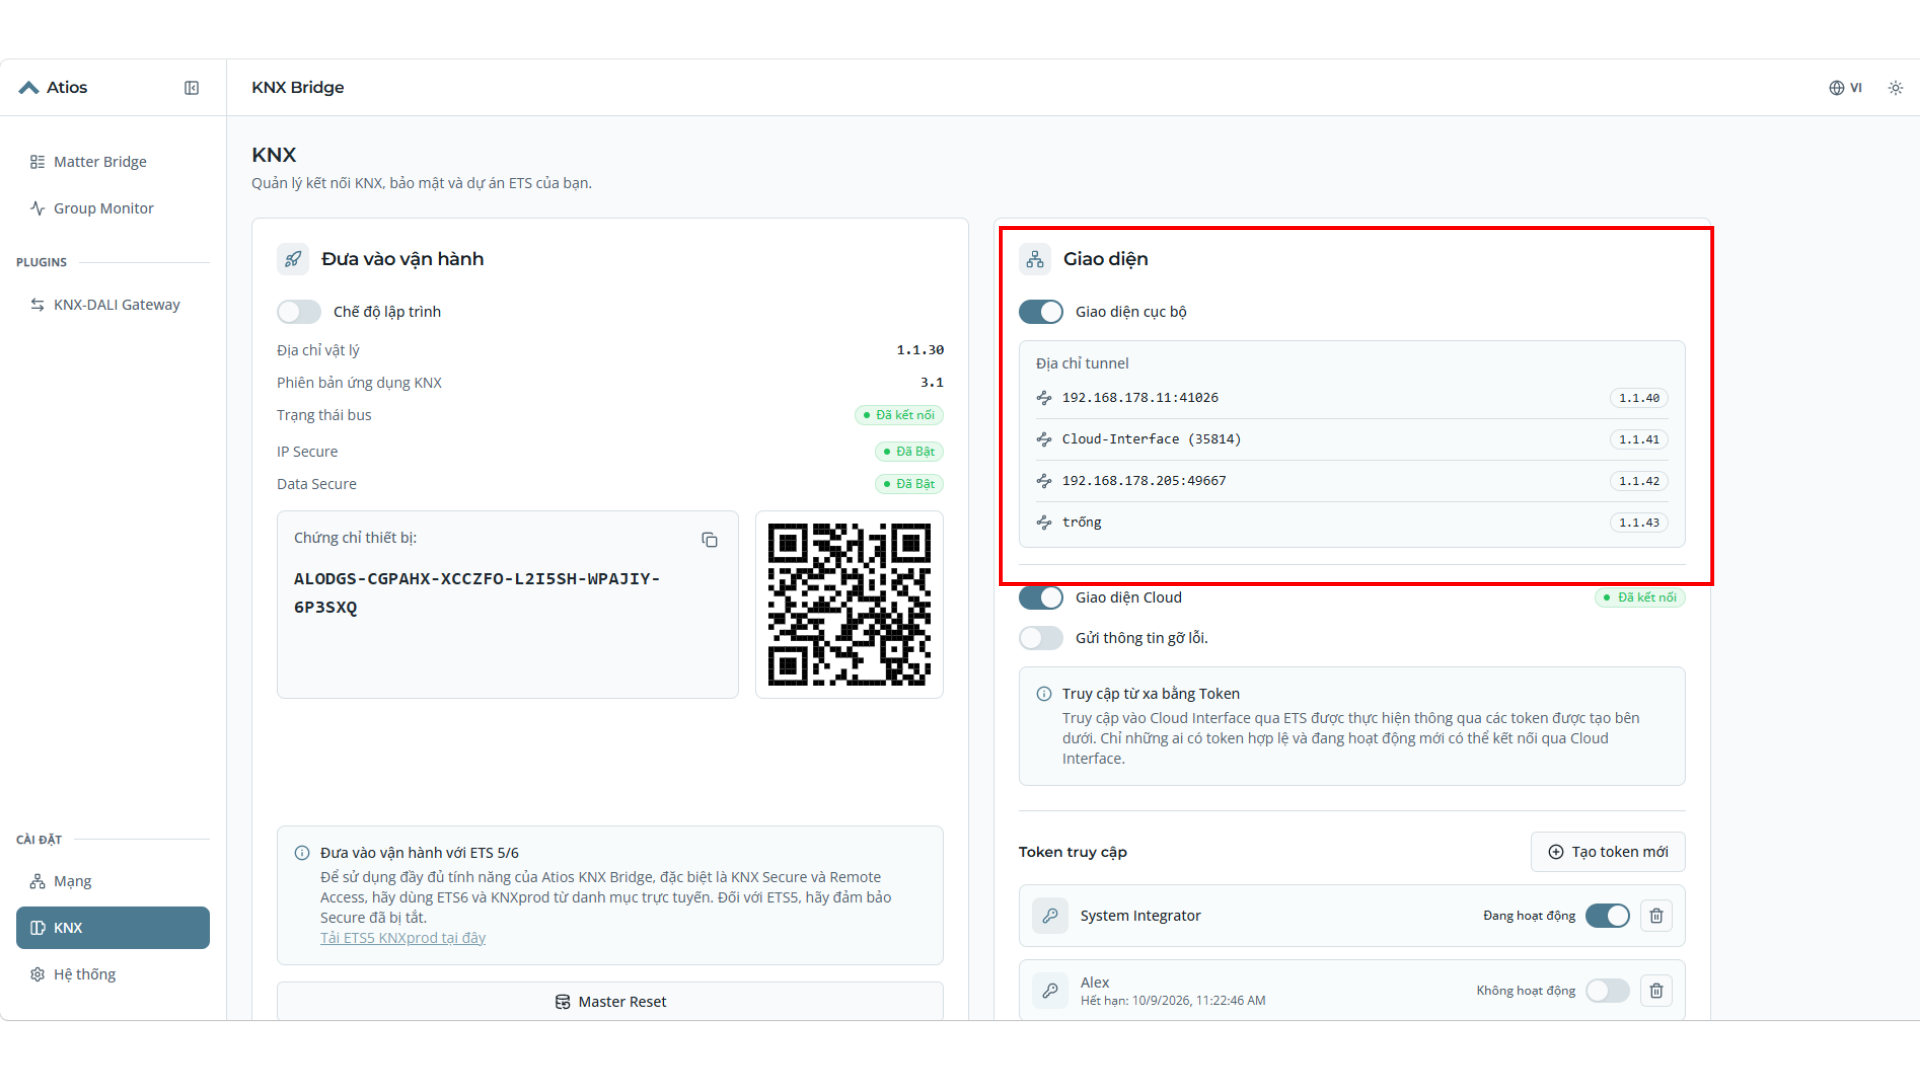Click the Data Secure Đã Bật badge
1920x1080 pixels.
[x=909, y=484]
